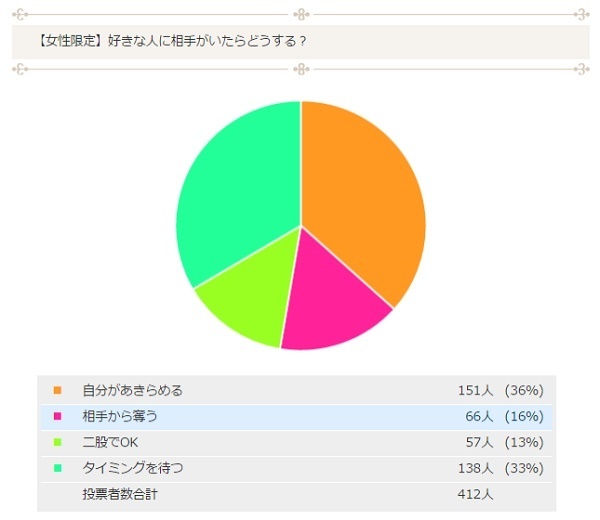Click the teal green pie slice
Image resolution: width=600 pixels, height=520 pixels.
pyautogui.click(x=235, y=195)
